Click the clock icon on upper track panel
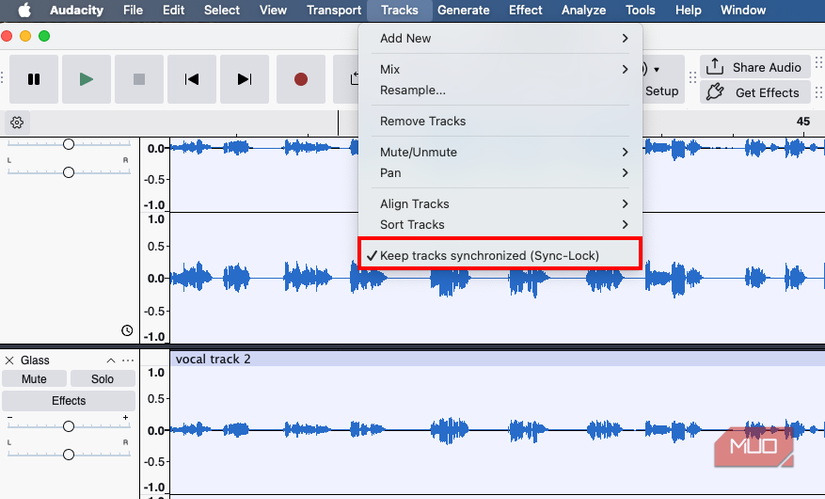Viewport: 825px width, 499px height. click(127, 331)
